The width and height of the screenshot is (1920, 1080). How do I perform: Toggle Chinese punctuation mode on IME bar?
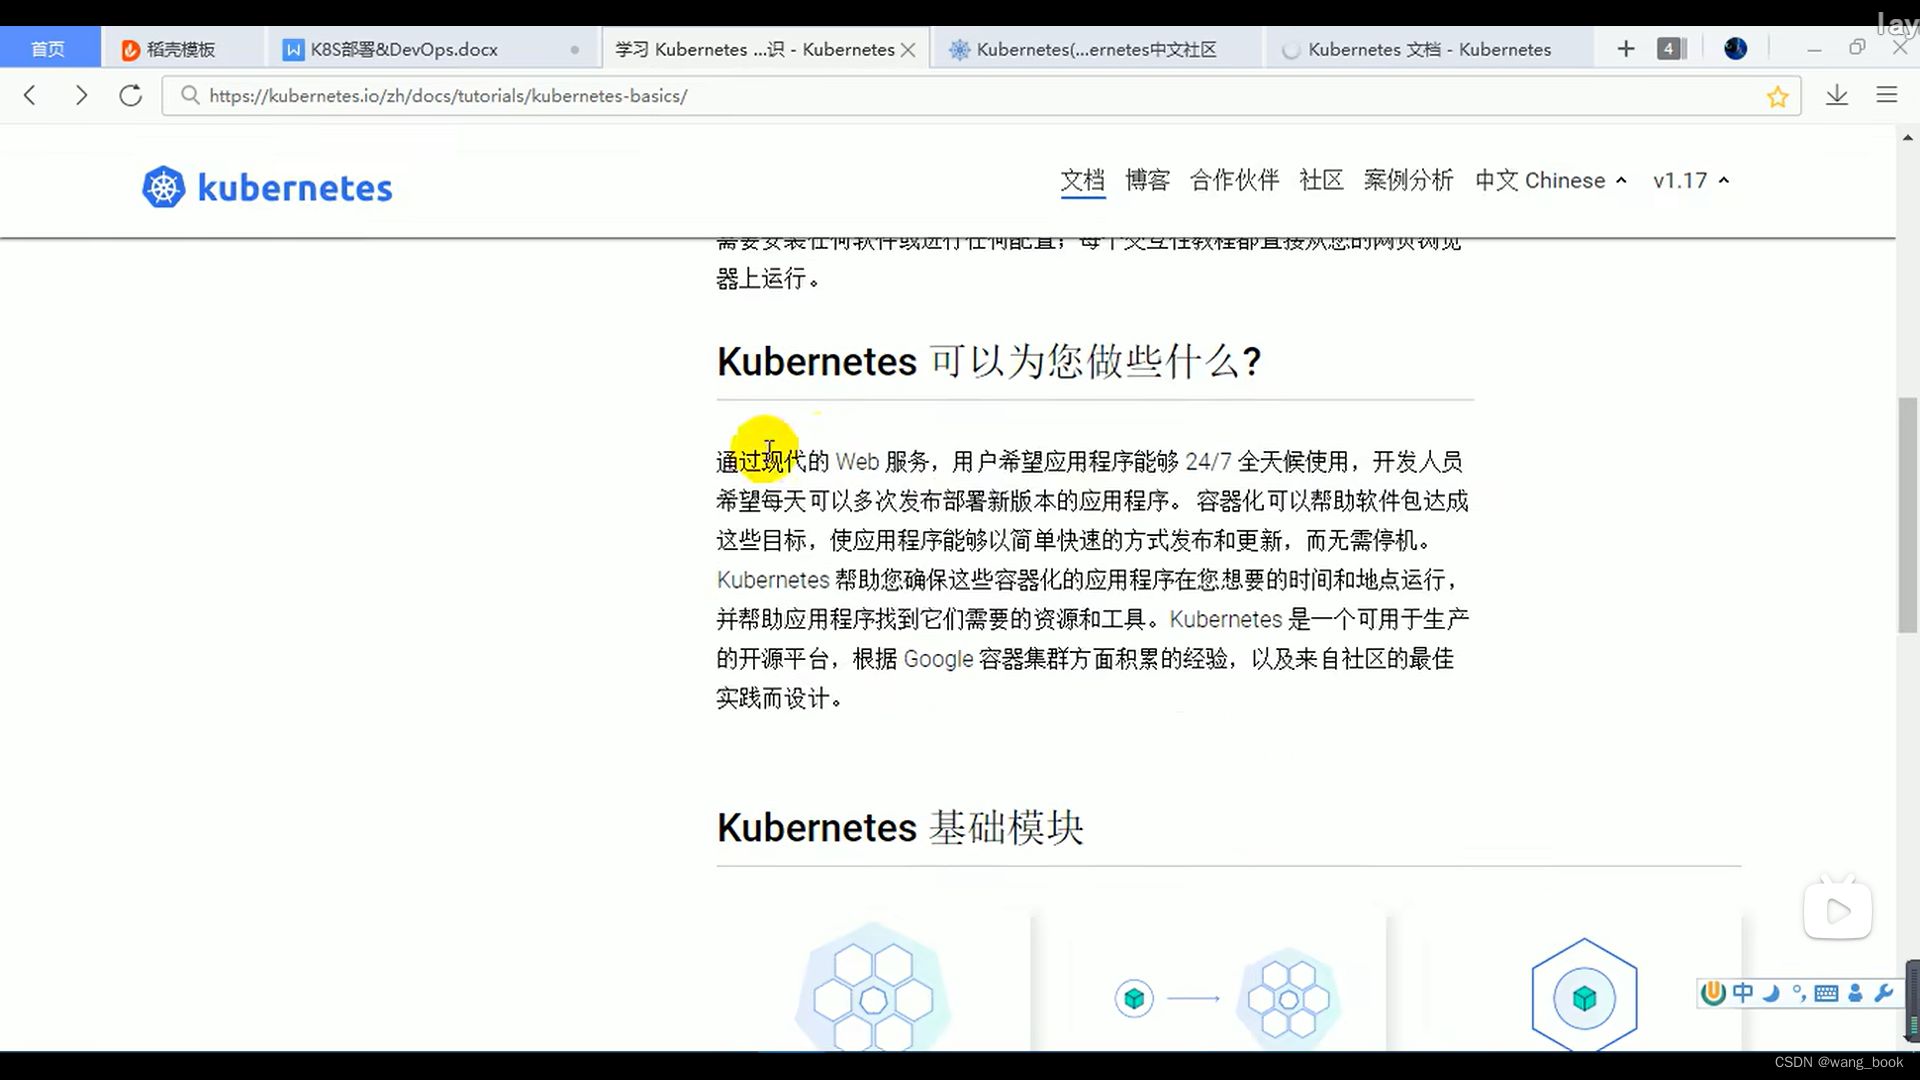click(x=1799, y=993)
